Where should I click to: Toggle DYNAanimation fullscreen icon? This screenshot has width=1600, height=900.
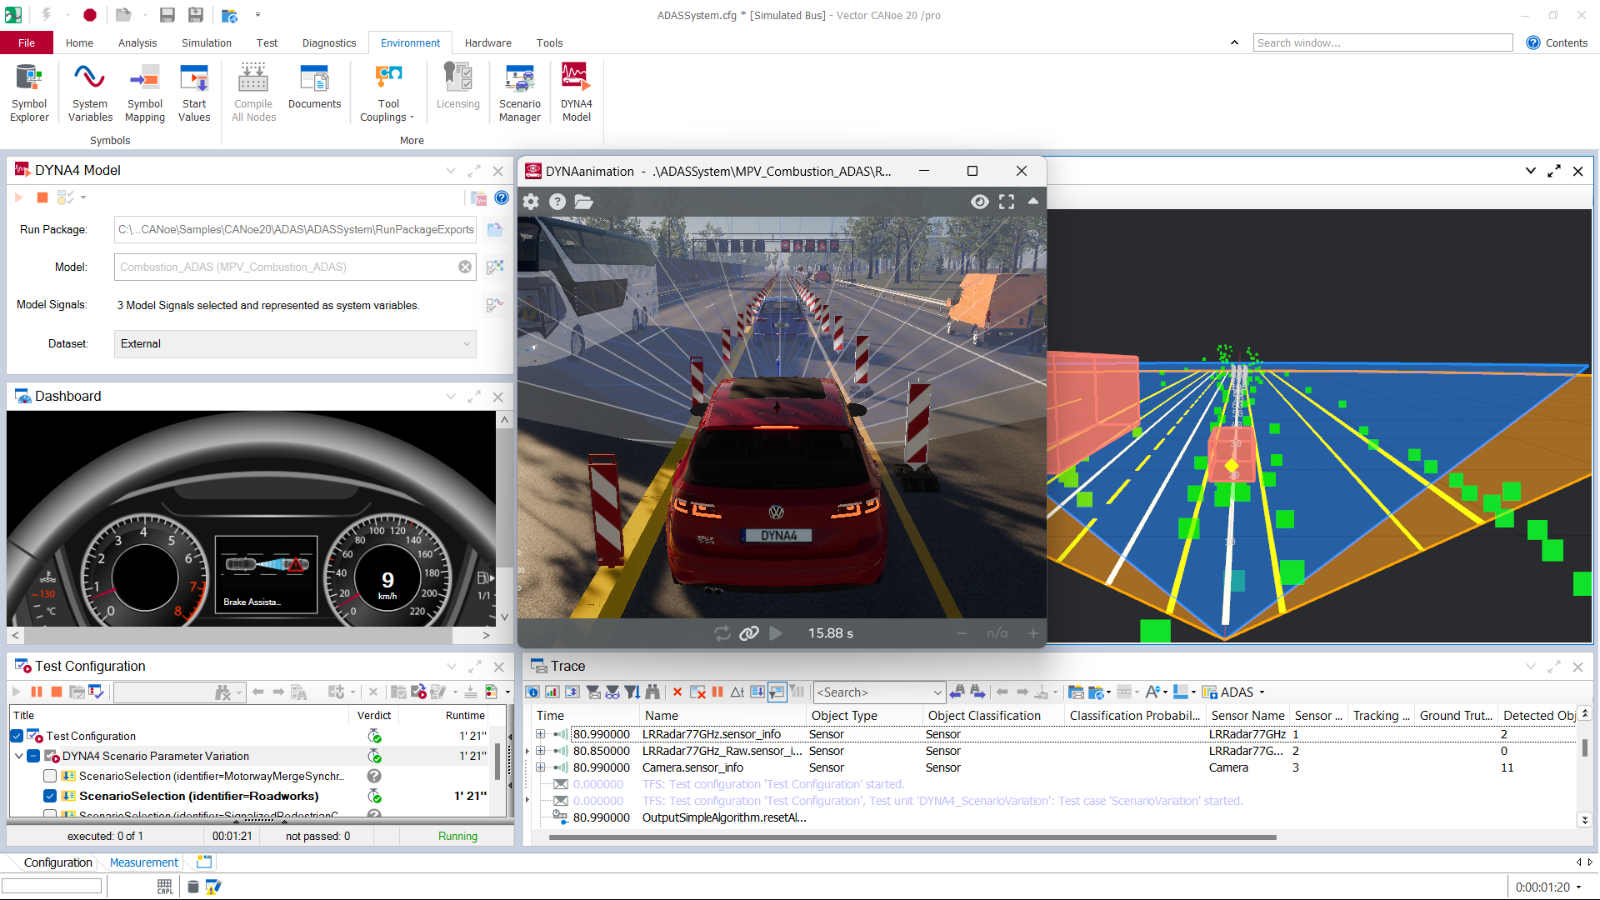[x=1006, y=201]
